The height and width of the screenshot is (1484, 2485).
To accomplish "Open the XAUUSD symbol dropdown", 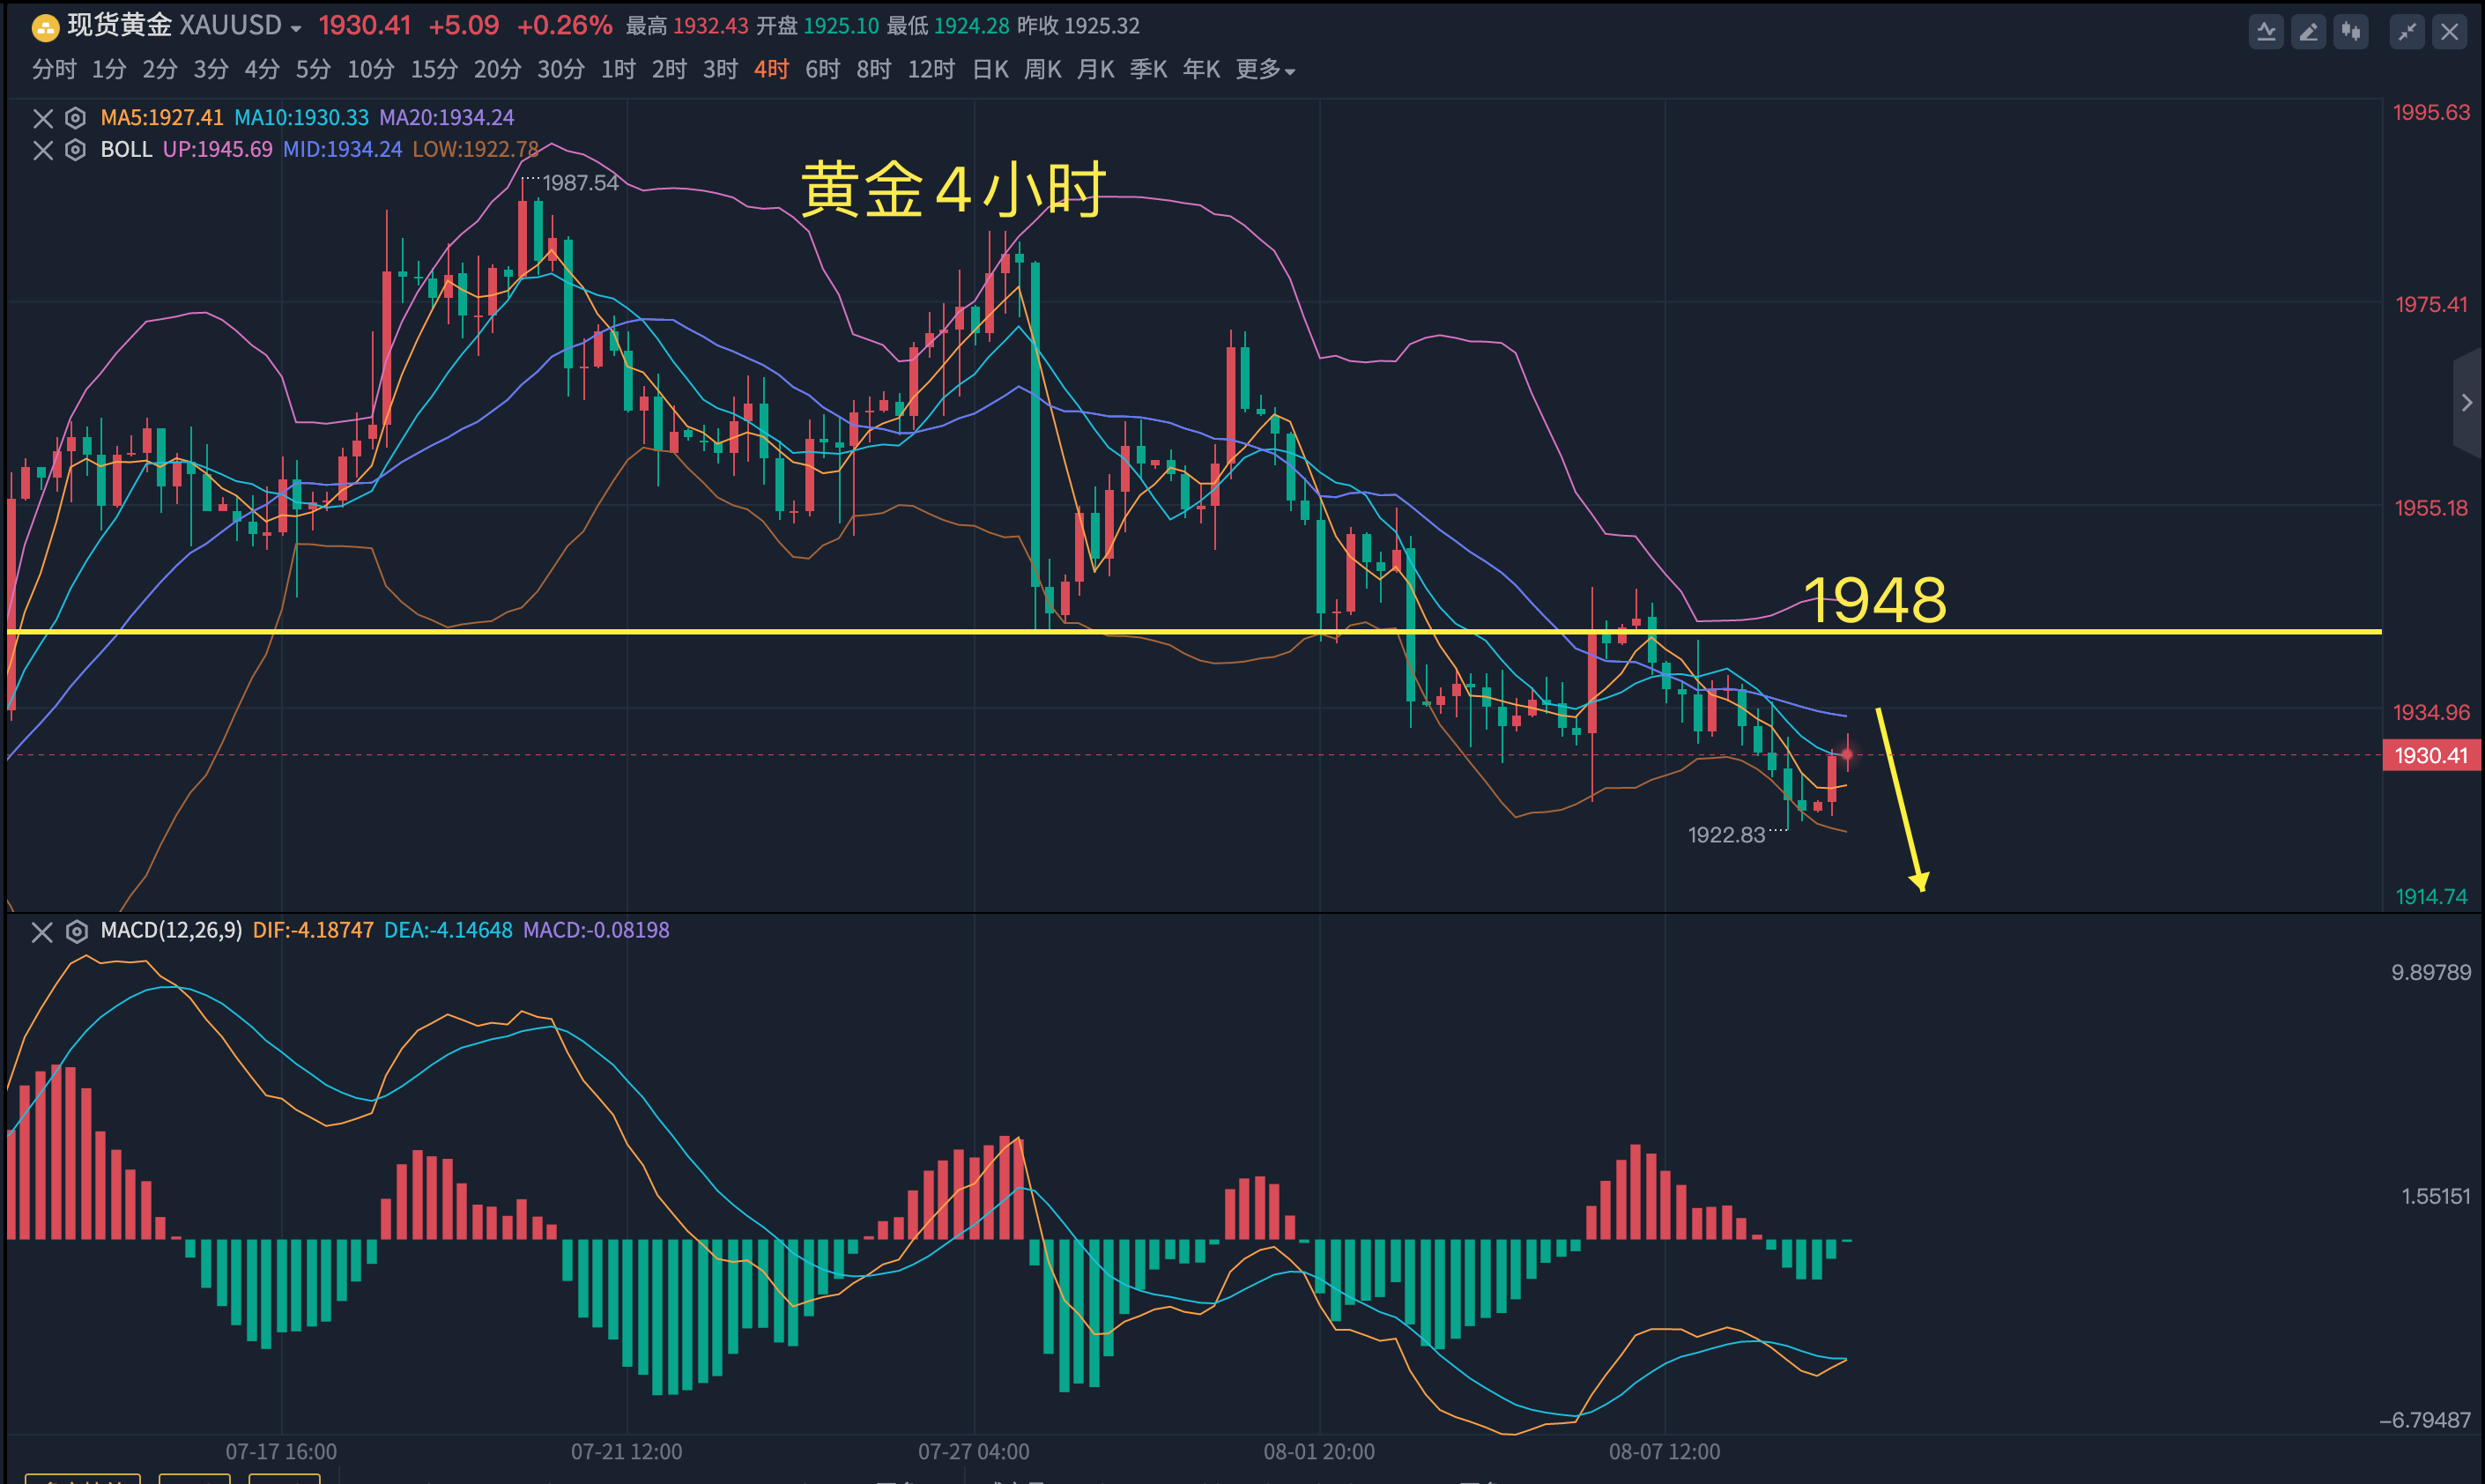I will (x=296, y=29).
